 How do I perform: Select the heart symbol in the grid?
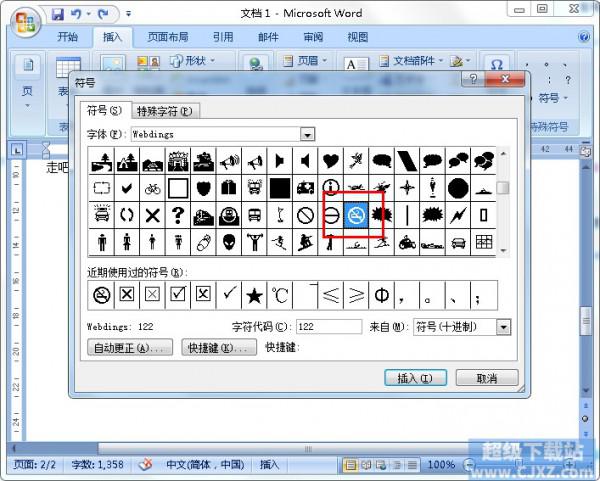[331, 161]
